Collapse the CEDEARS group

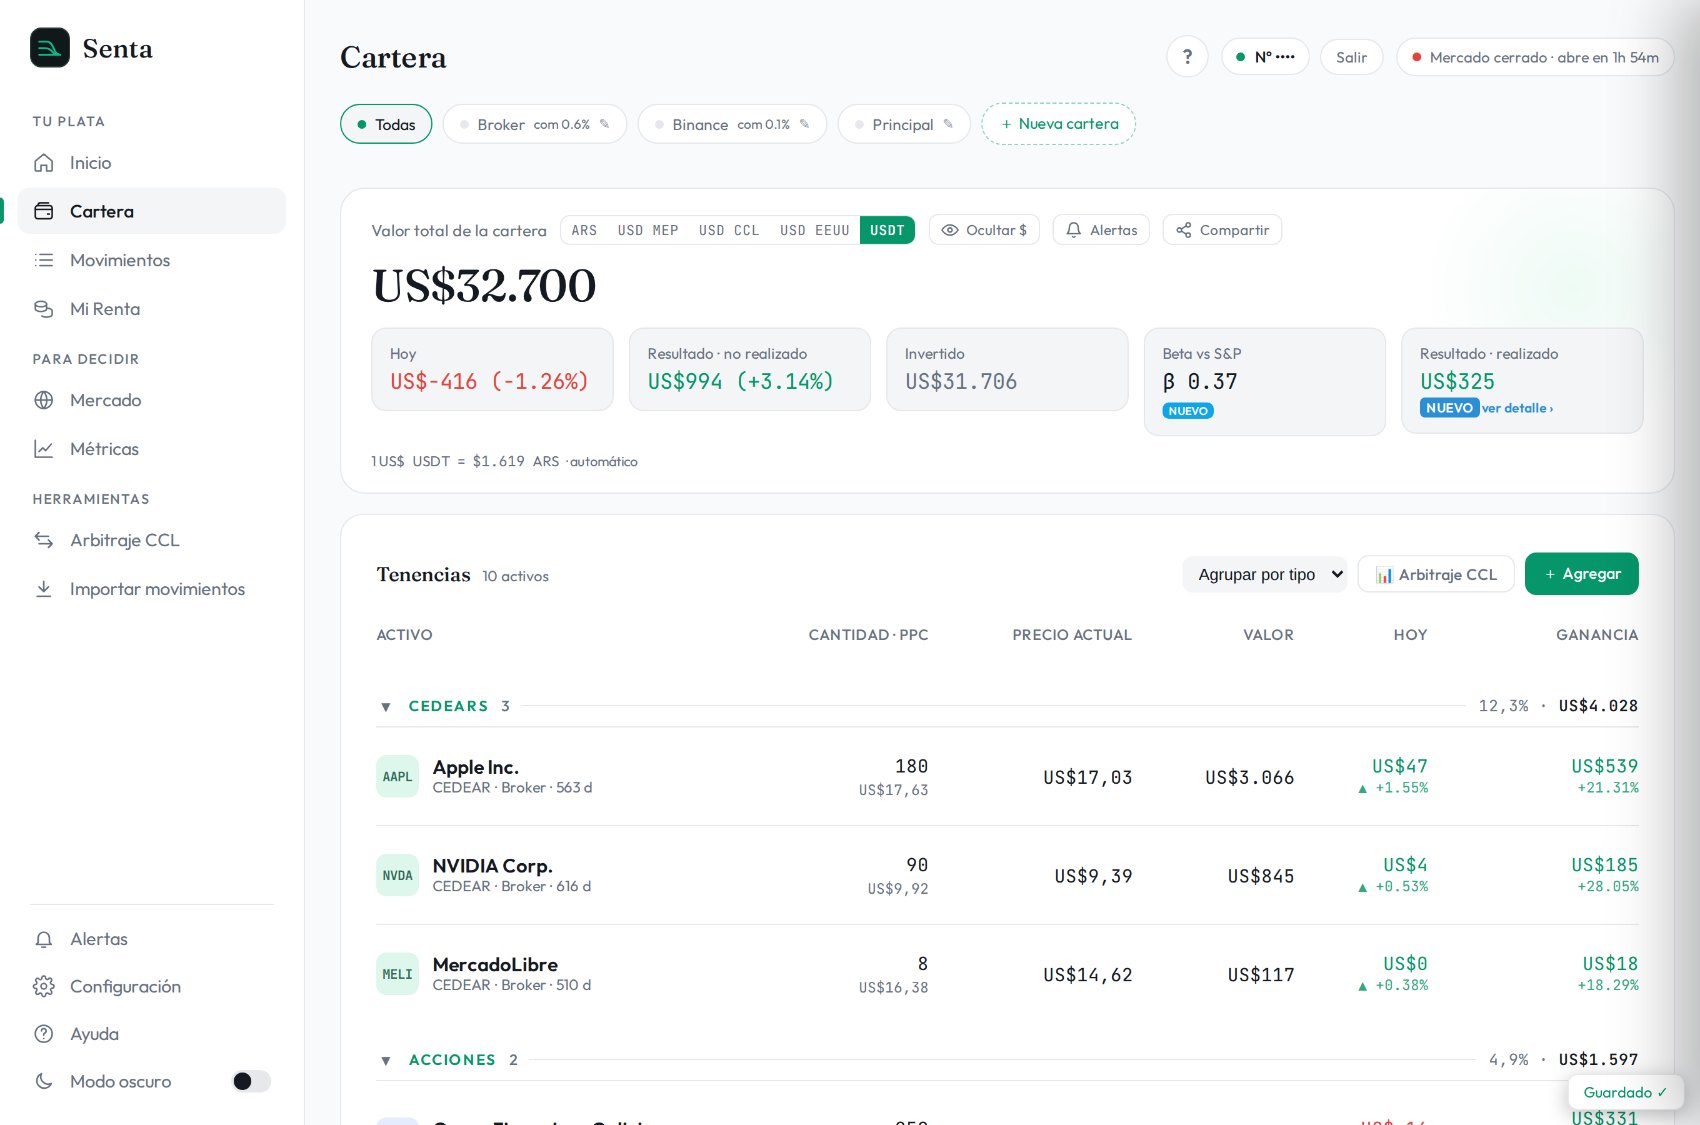(x=386, y=707)
